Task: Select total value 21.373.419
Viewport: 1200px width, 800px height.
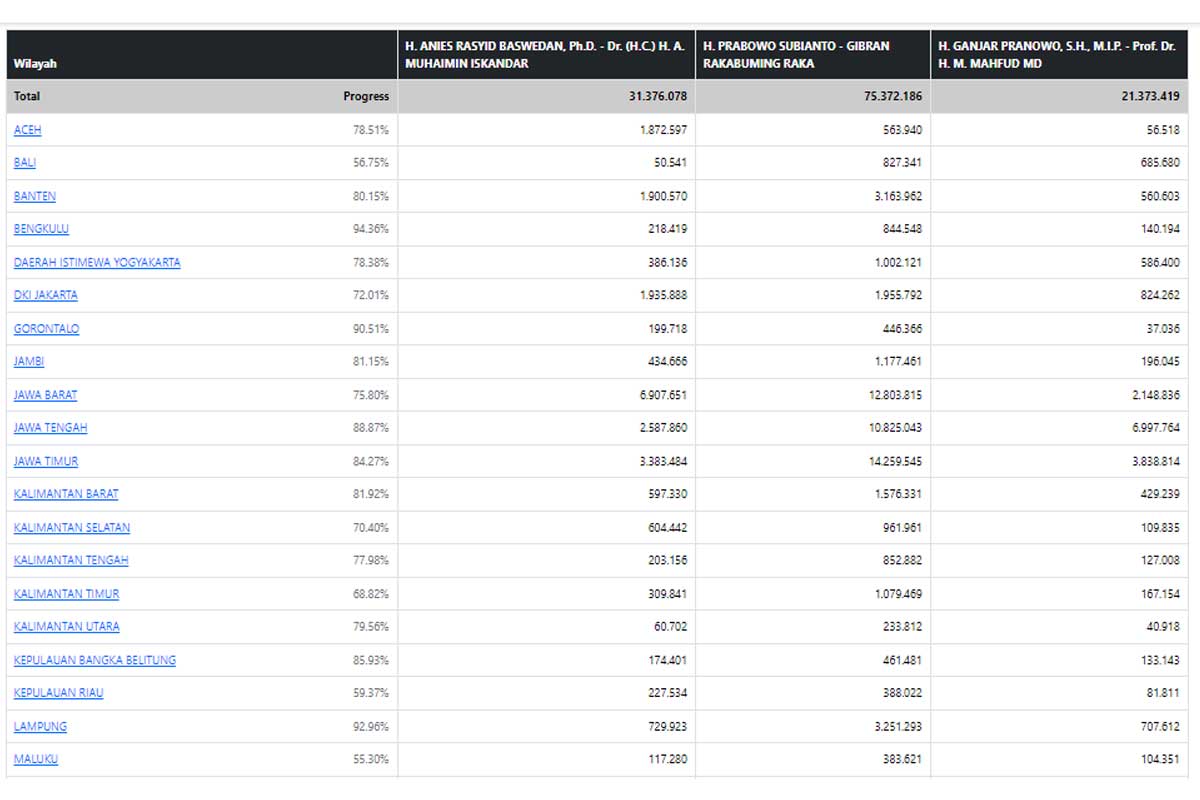Action: pyautogui.click(x=1151, y=97)
